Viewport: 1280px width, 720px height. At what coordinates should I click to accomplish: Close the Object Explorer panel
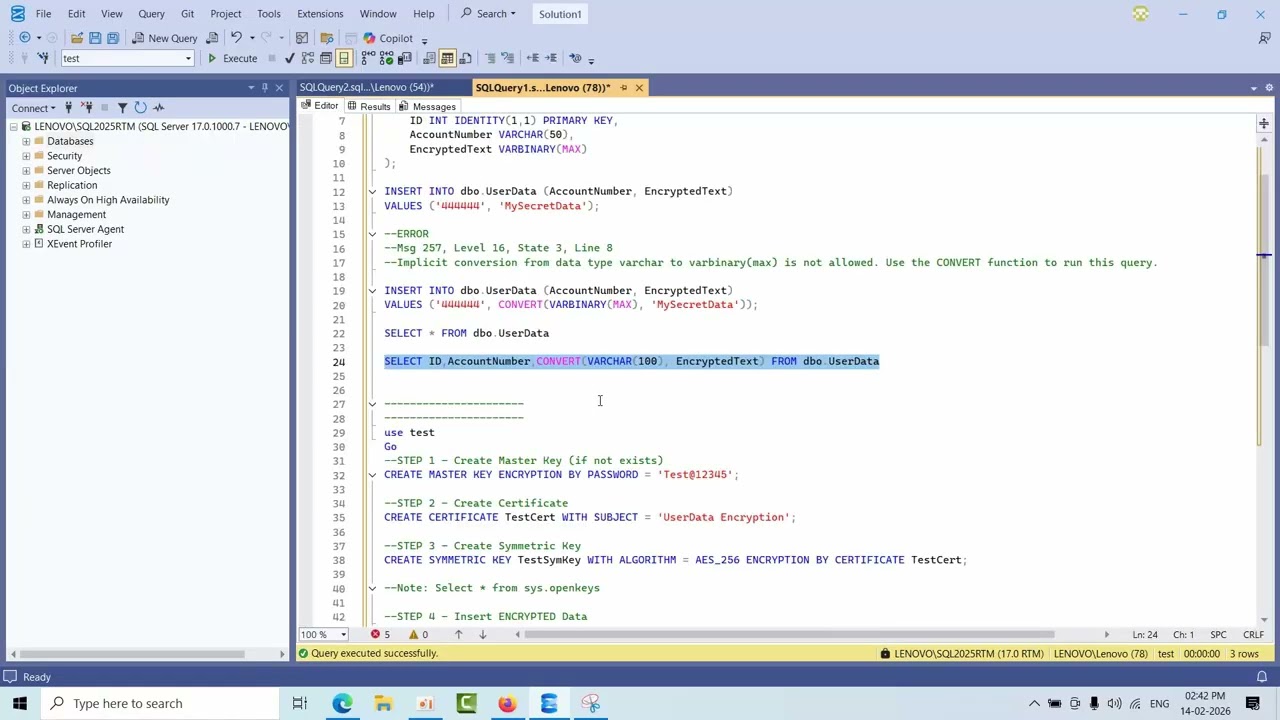[279, 88]
